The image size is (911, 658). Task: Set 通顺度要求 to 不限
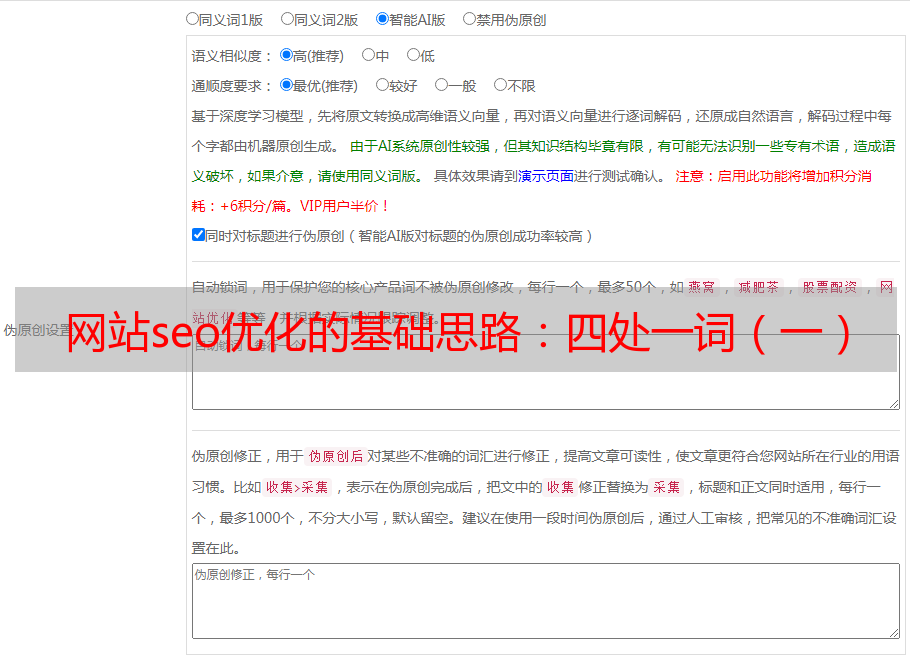500,85
